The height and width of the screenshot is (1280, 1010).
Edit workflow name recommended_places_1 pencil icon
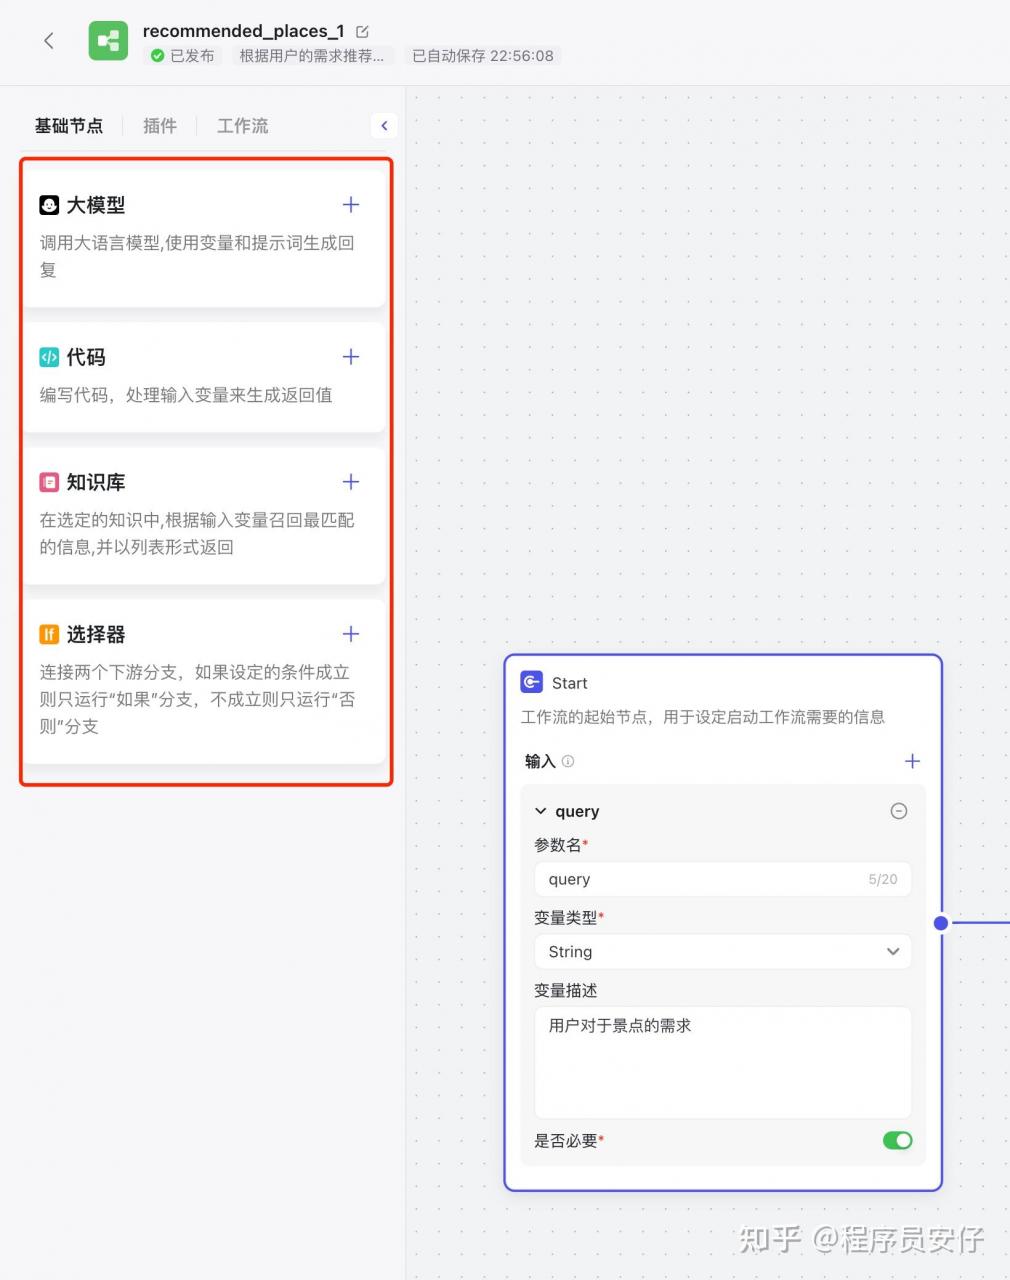click(x=362, y=32)
